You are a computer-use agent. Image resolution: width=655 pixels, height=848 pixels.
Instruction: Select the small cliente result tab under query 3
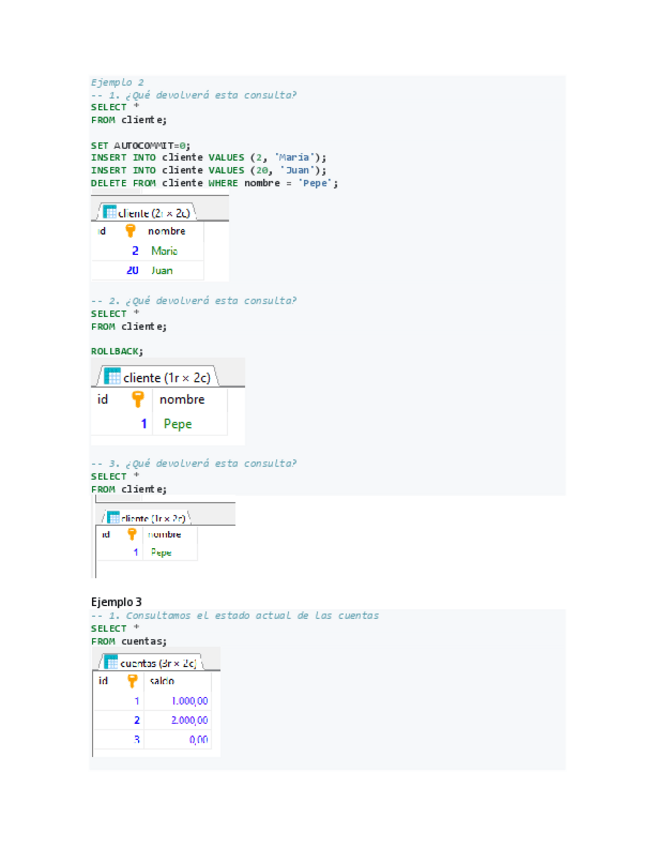point(147,518)
